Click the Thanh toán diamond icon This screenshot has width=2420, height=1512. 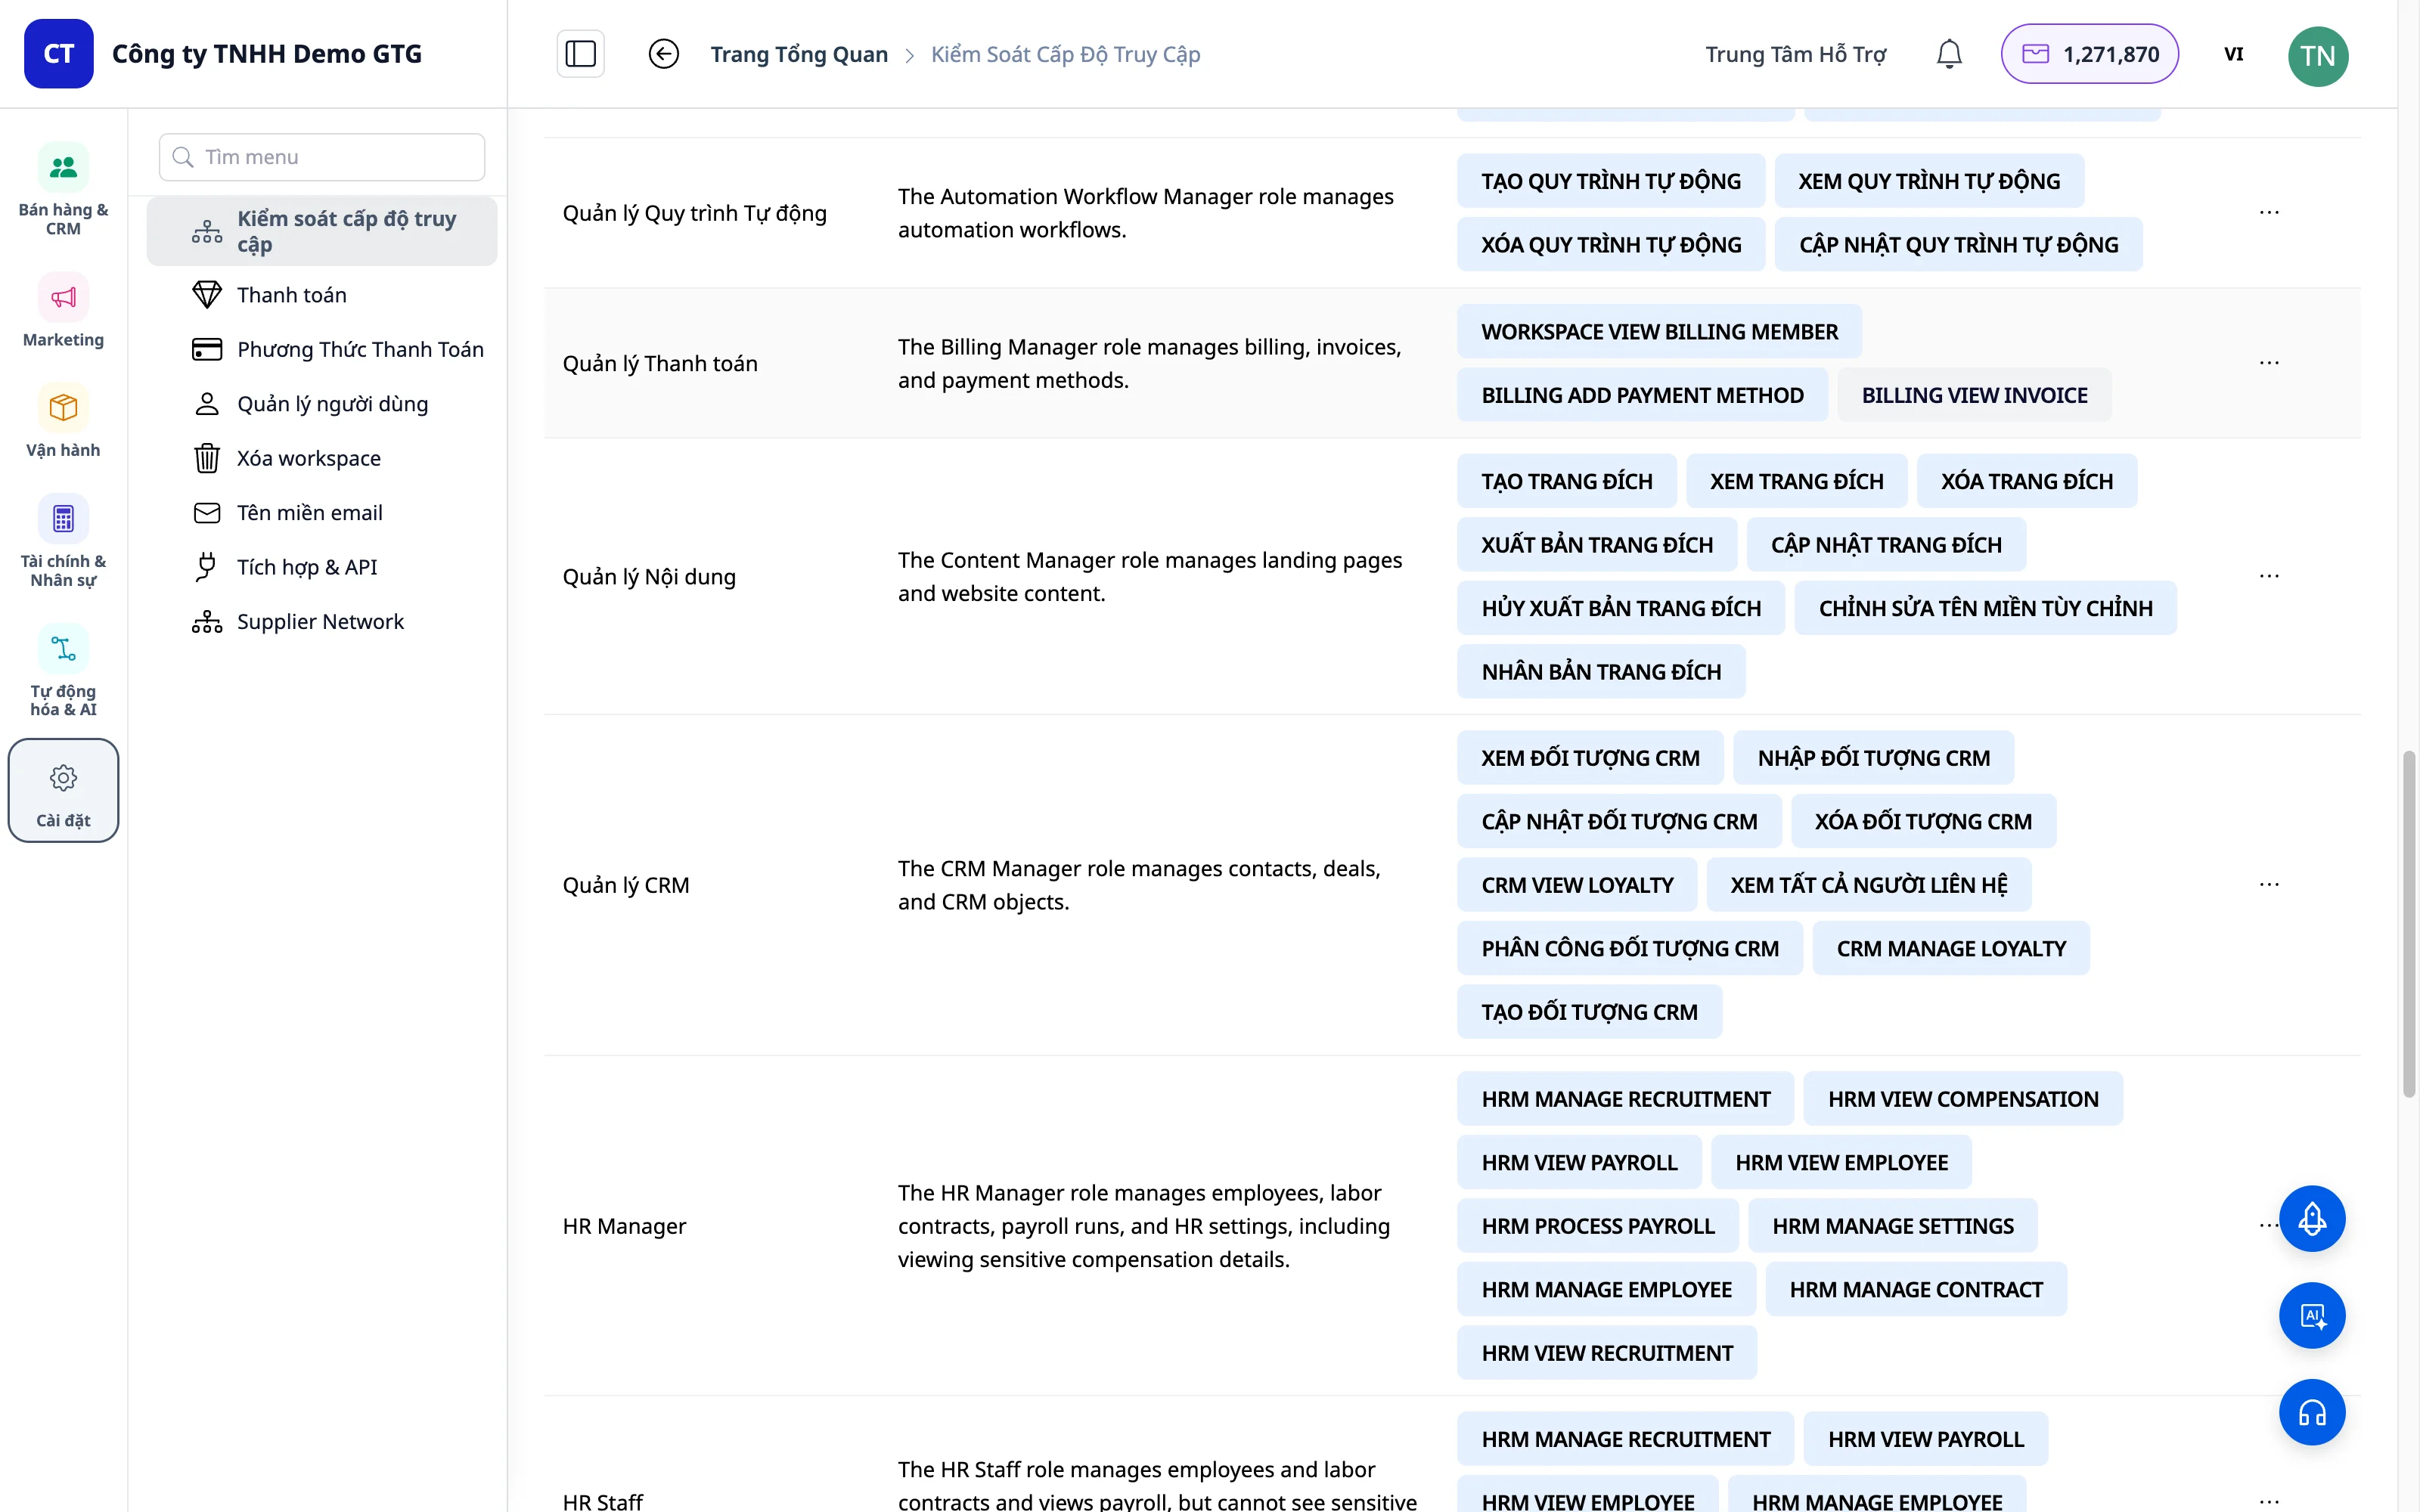(x=207, y=295)
